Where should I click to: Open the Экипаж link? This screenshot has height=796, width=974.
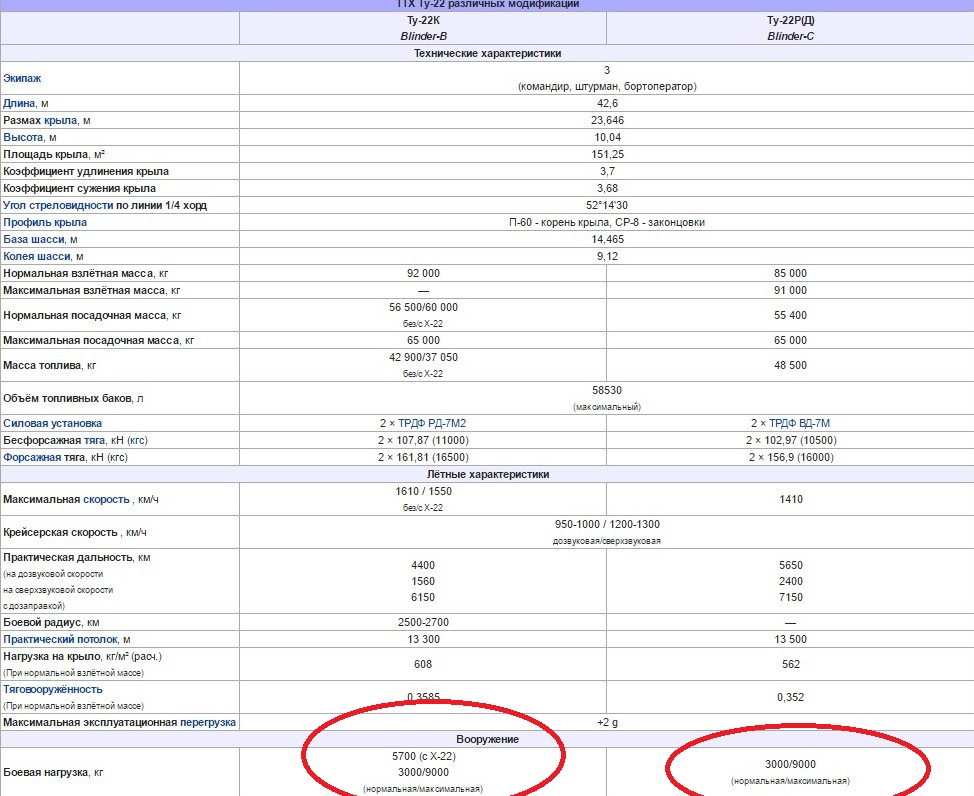tap(22, 78)
